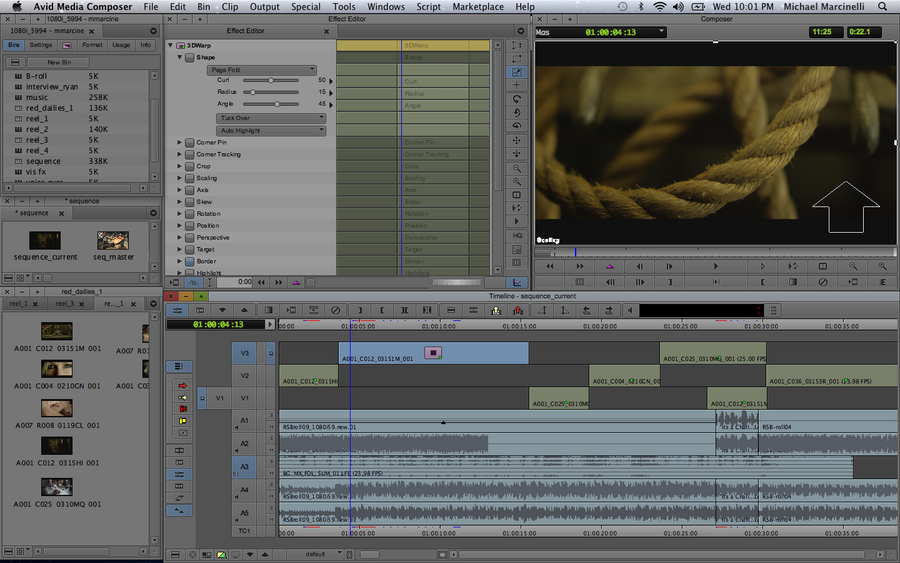This screenshot has width=900, height=563.
Task: Enable the Crop parameter checkbox
Action: 188,166
